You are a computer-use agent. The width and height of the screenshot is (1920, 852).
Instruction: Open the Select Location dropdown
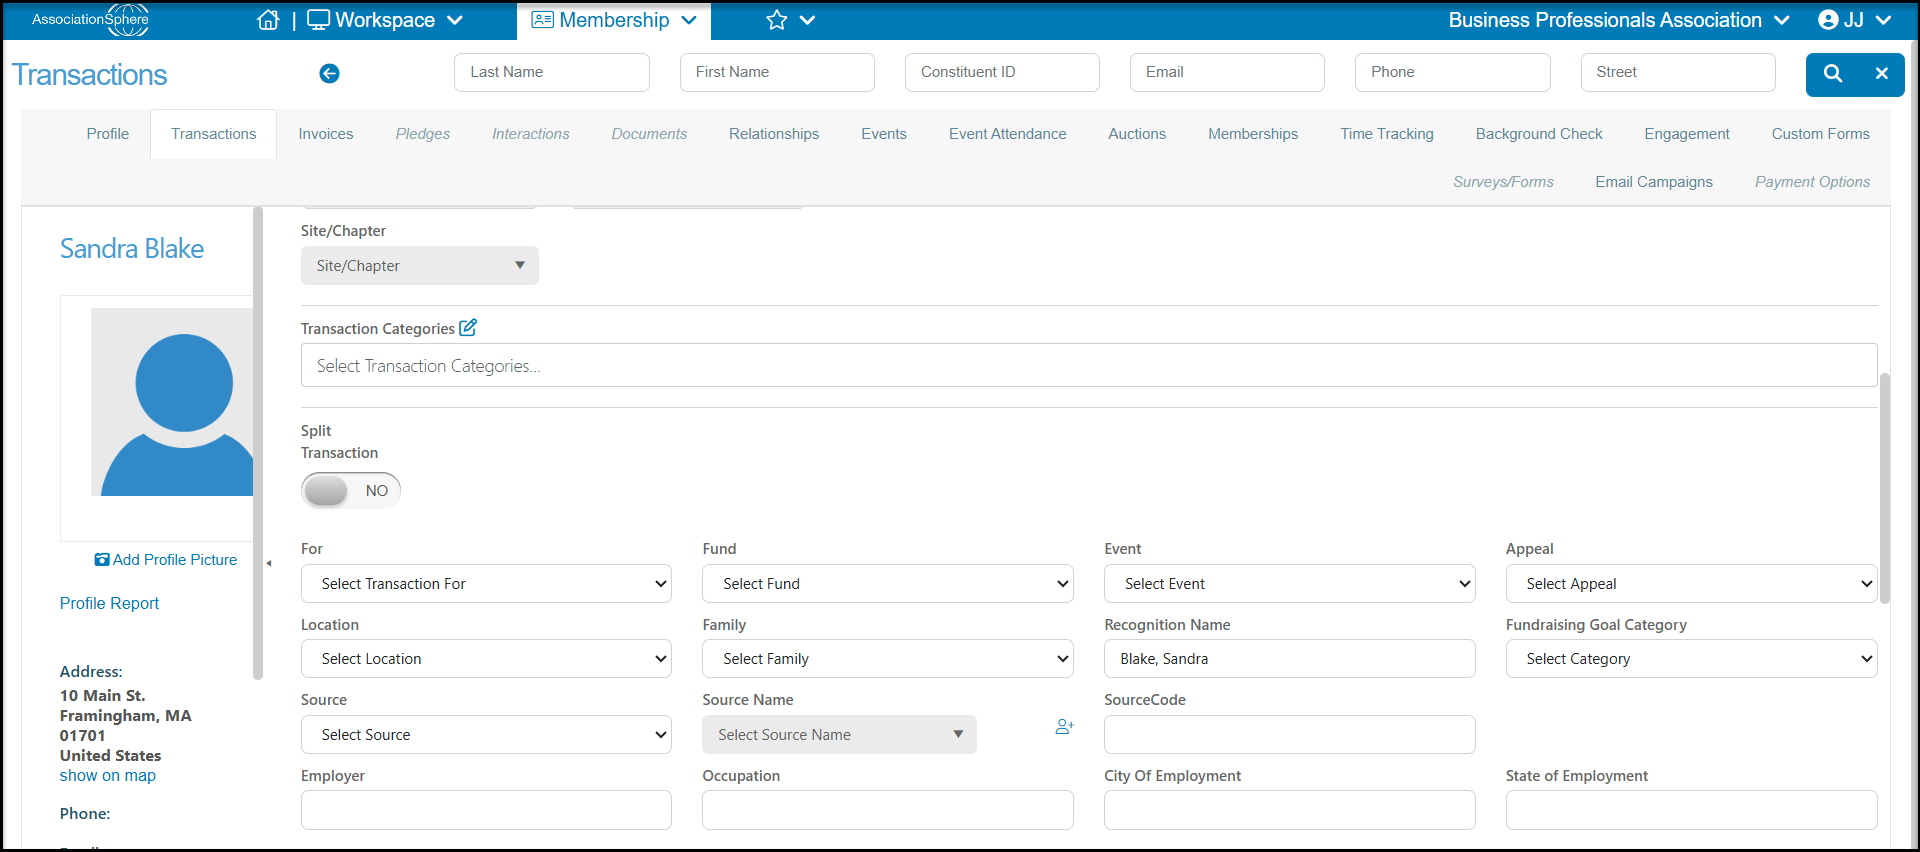point(486,659)
